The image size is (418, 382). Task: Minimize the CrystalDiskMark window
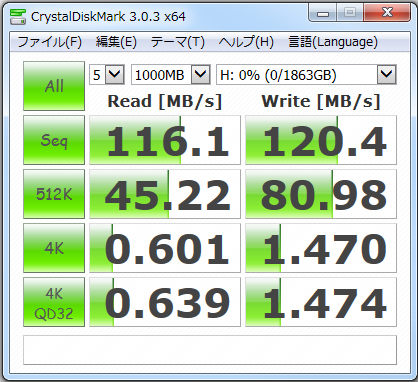click(323, 13)
